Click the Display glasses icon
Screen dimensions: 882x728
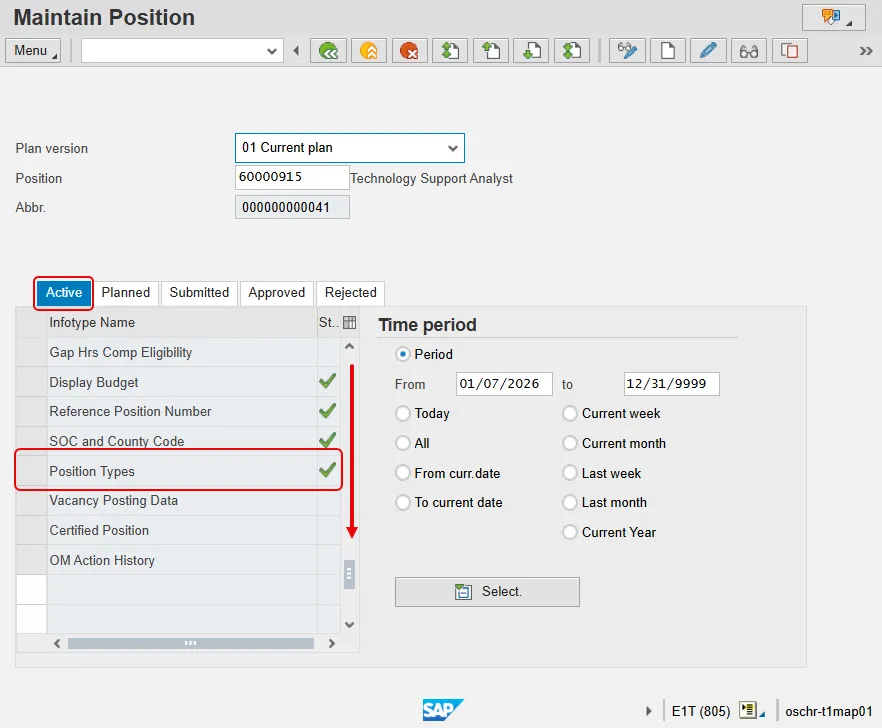749,51
